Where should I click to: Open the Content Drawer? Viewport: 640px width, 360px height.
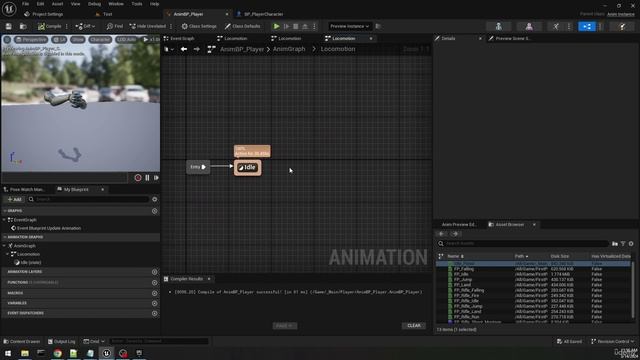22,341
